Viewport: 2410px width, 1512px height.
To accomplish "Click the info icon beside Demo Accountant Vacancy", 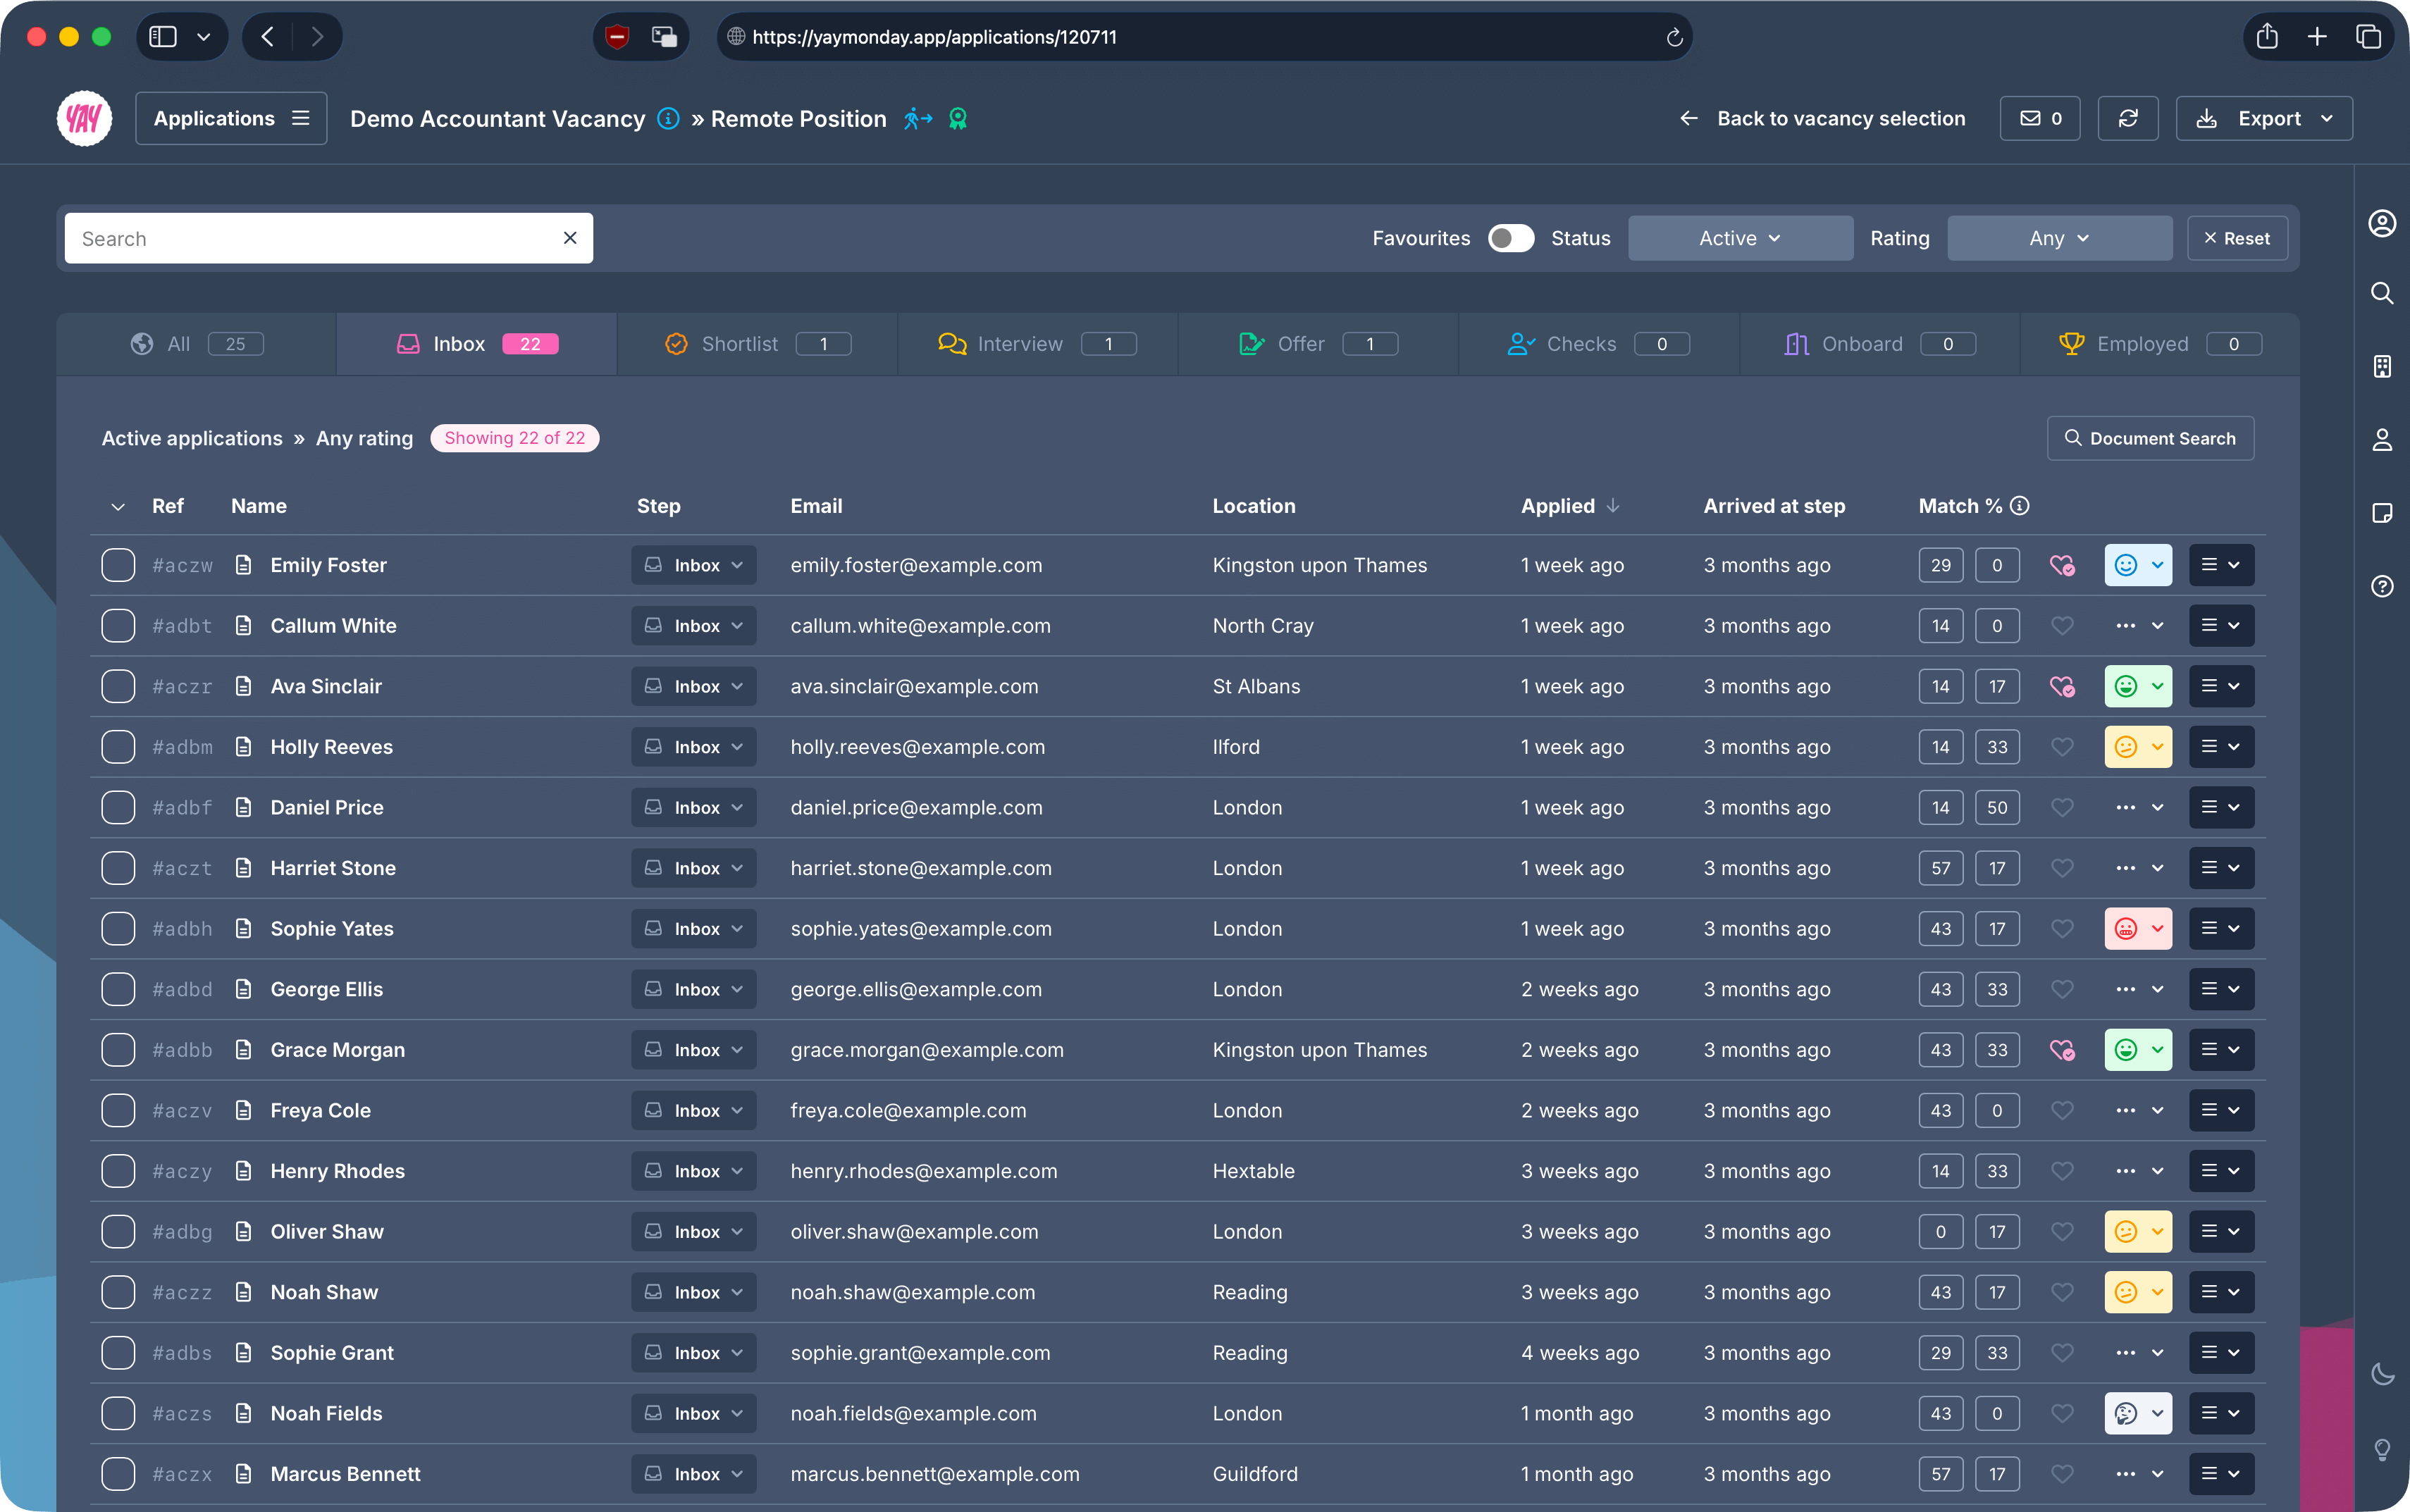I will coord(667,118).
